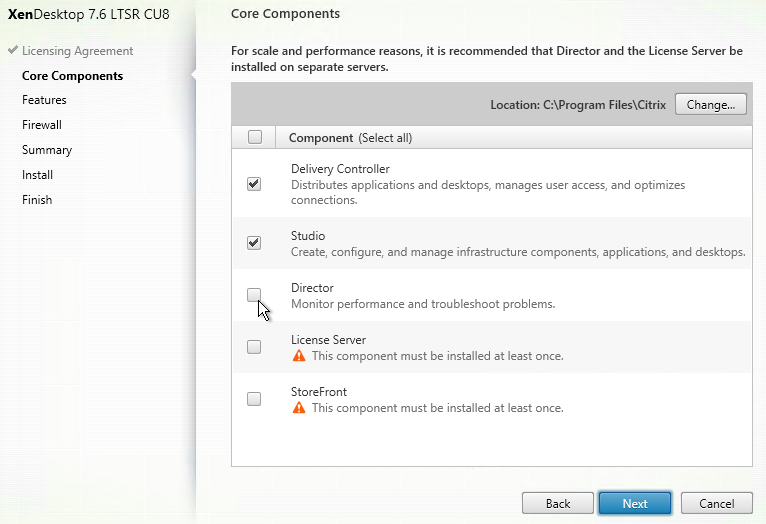Click the Next button
Image resolution: width=766 pixels, height=524 pixels.
(x=635, y=503)
